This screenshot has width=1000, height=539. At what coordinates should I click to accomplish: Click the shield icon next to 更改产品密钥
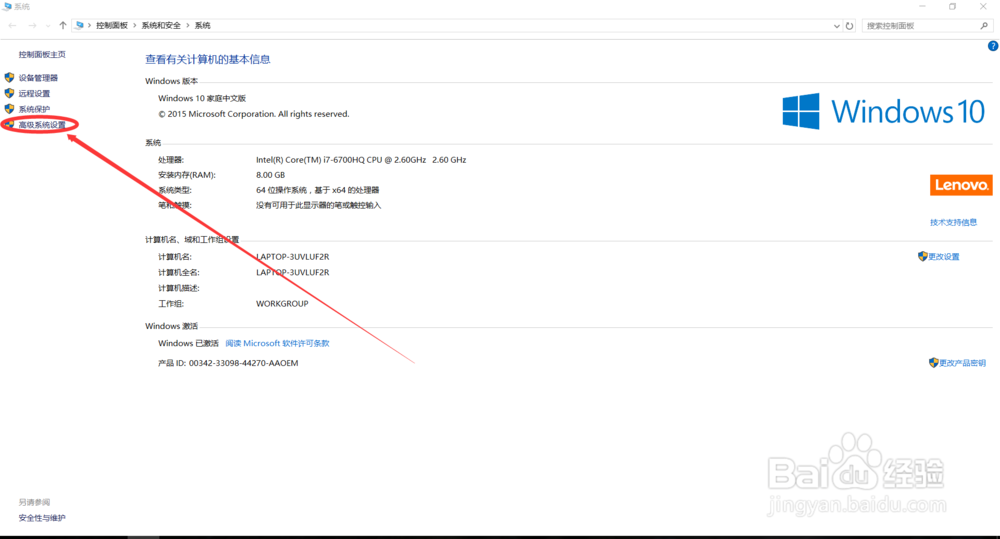(934, 362)
